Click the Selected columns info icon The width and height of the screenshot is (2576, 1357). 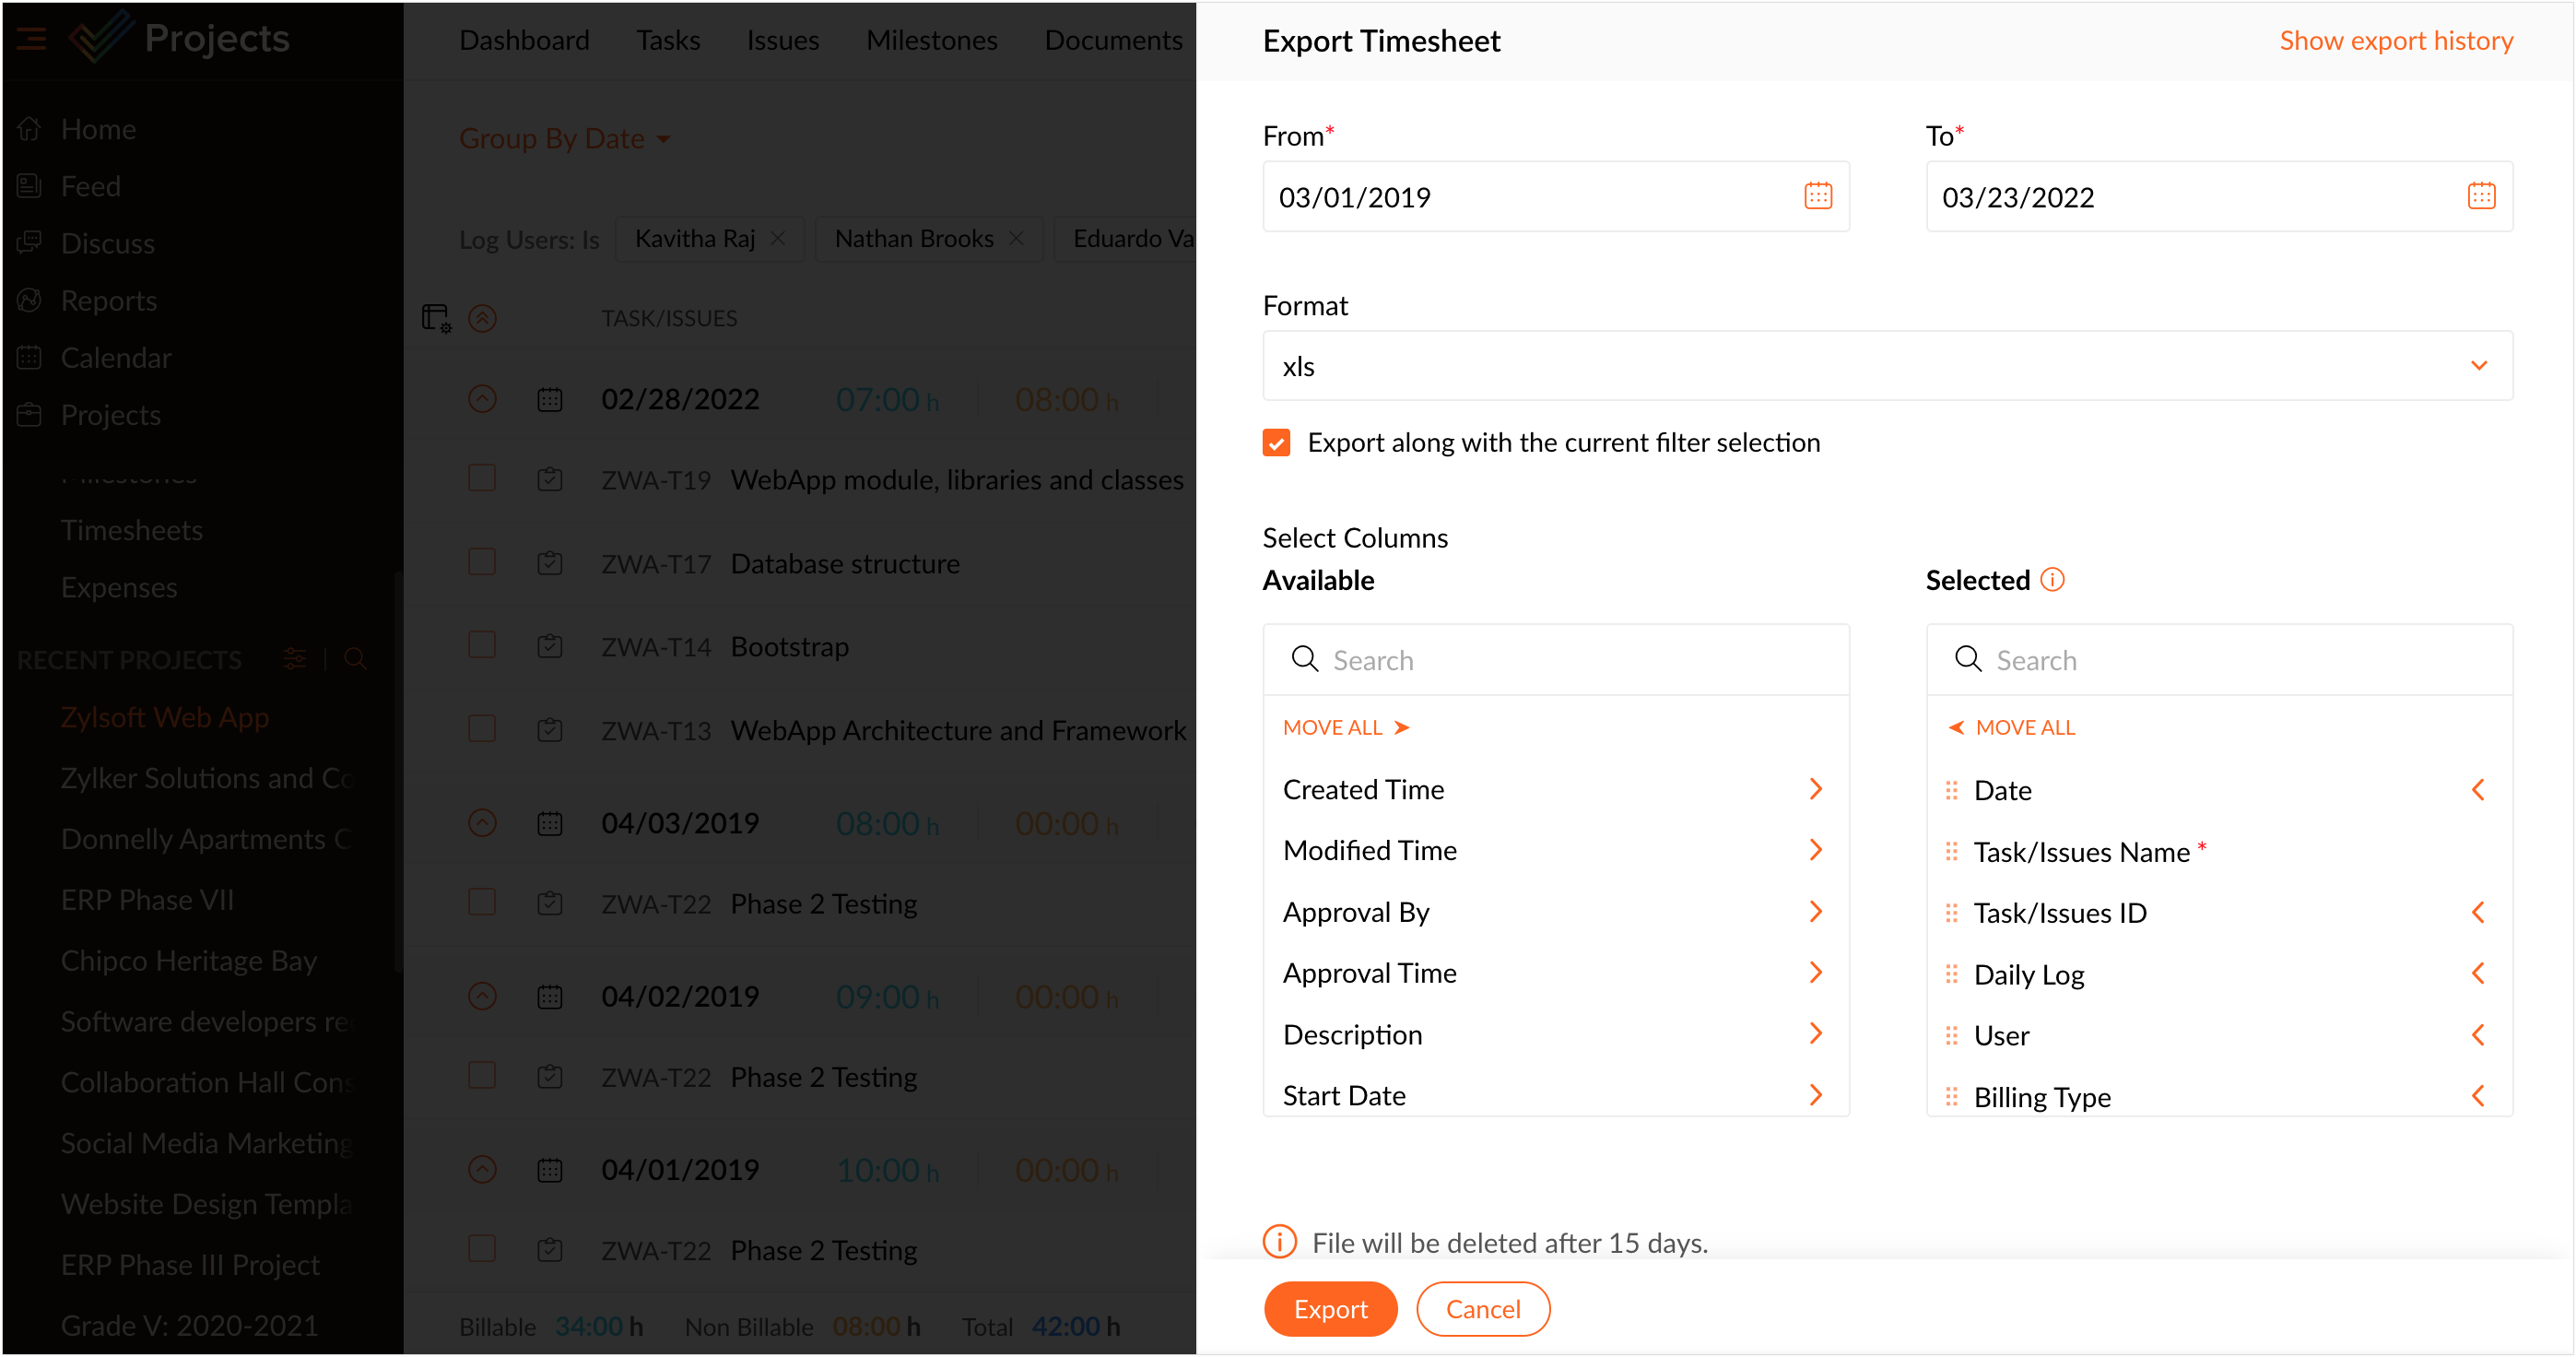[2052, 580]
